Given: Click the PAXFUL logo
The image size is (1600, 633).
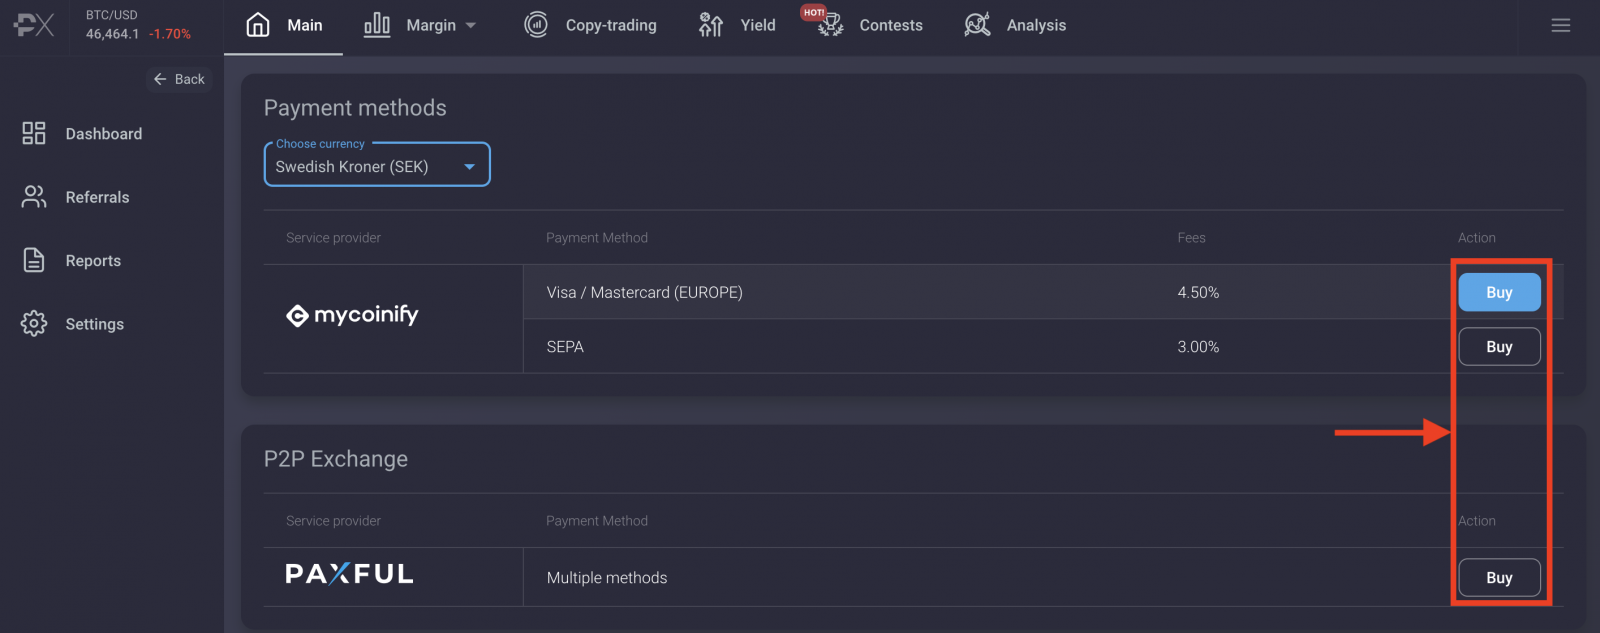Looking at the screenshot, I should point(349,574).
